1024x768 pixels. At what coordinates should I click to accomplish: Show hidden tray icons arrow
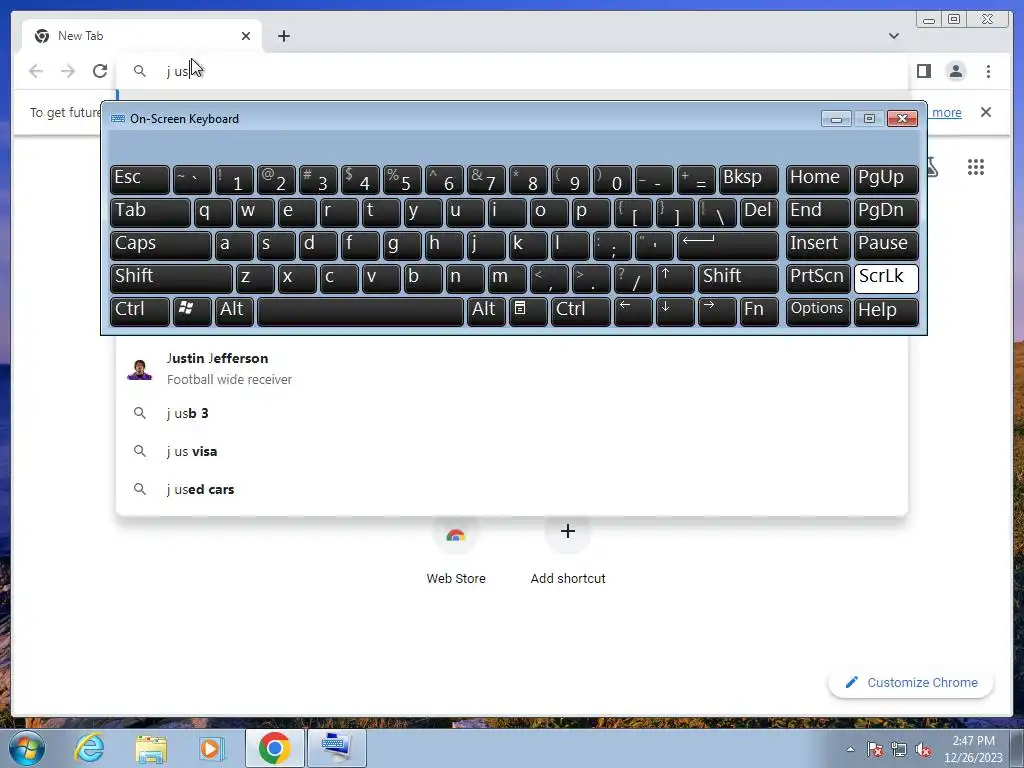tap(850, 749)
